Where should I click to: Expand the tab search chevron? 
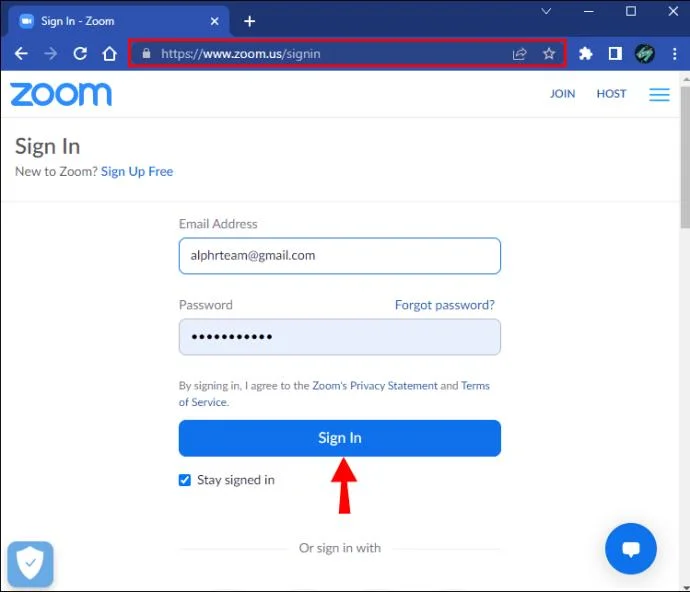pyautogui.click(x=546, y=11)
